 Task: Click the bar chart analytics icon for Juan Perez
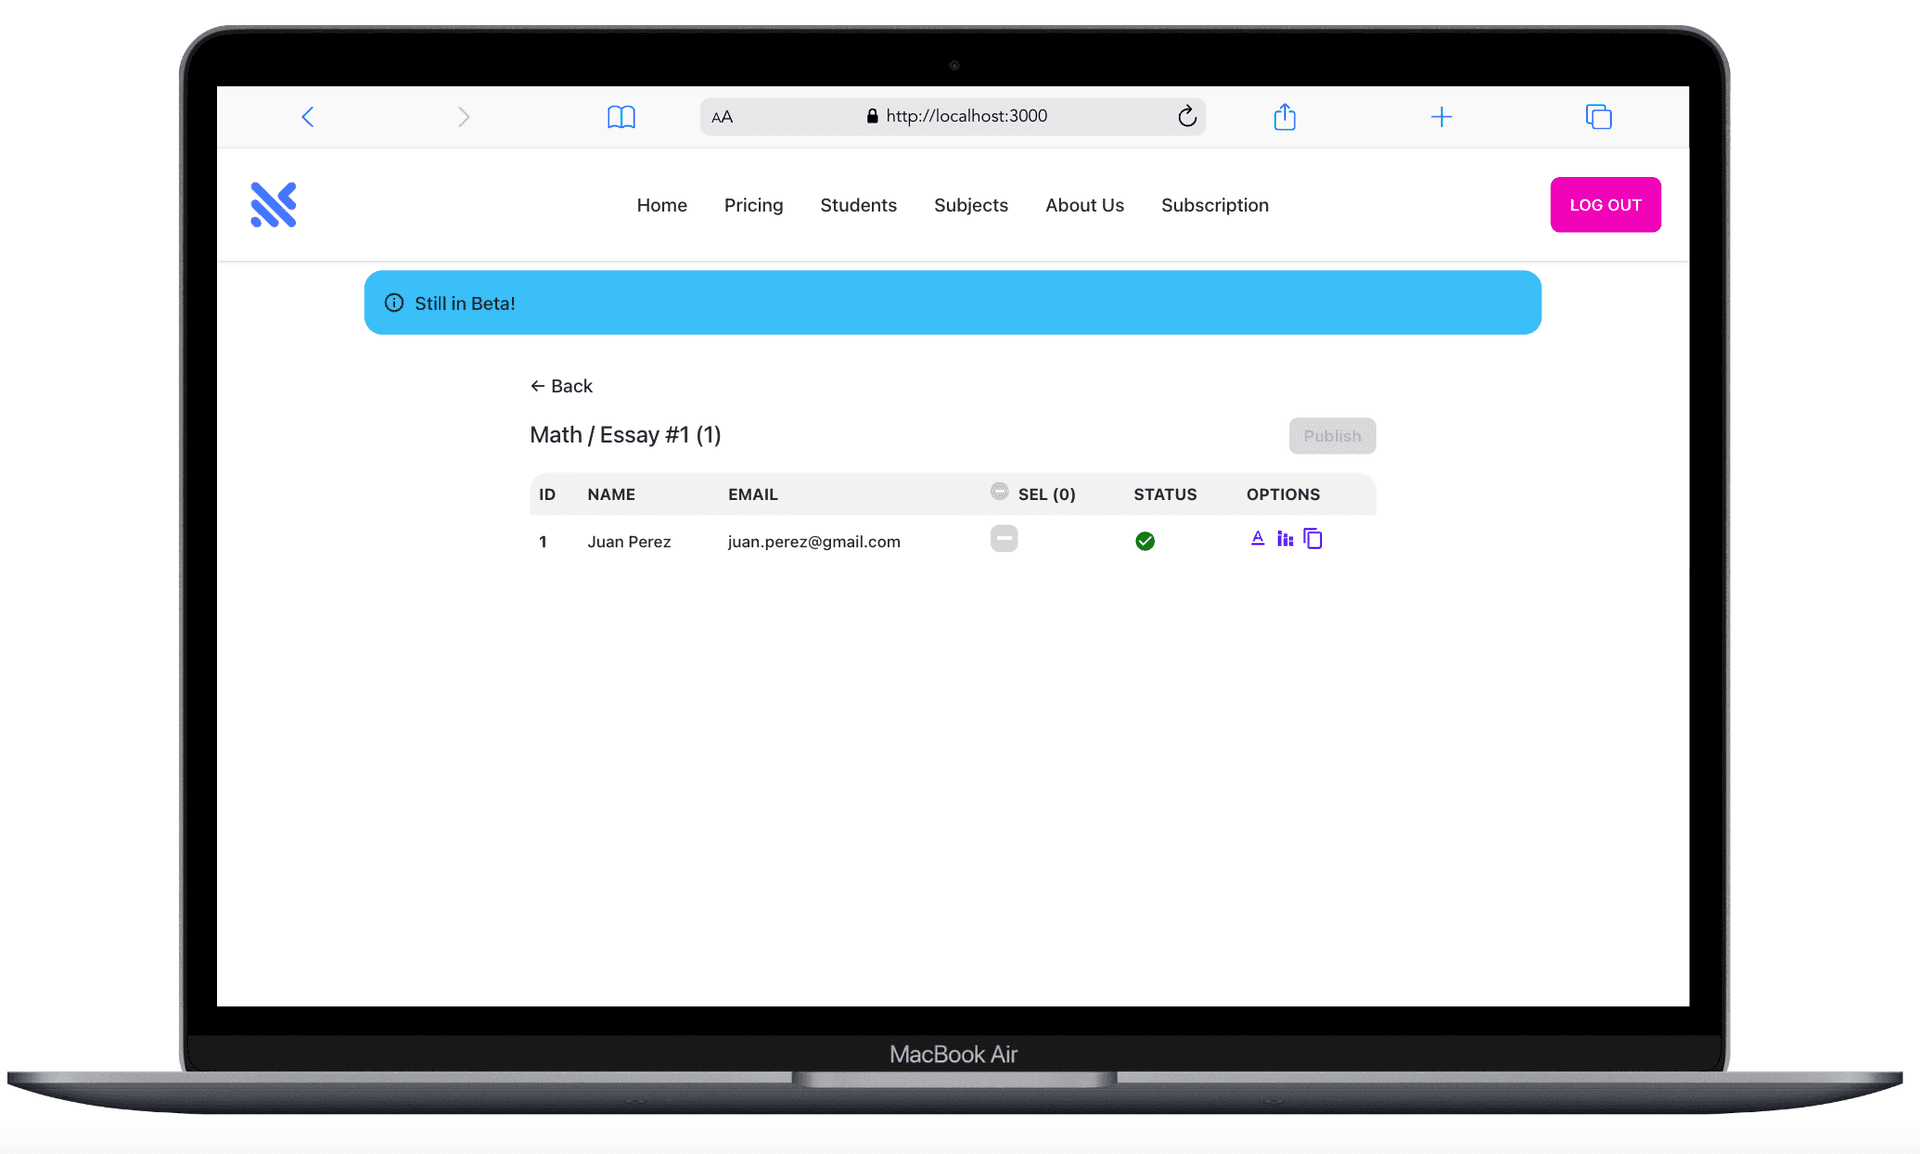pyautogui.click(x=1285, y=539)
